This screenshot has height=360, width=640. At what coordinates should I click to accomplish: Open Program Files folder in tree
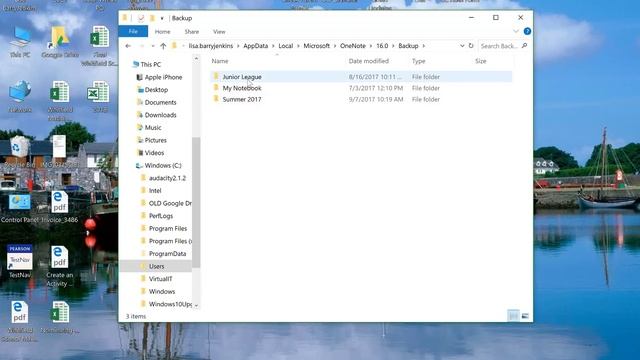pos(168,229)
